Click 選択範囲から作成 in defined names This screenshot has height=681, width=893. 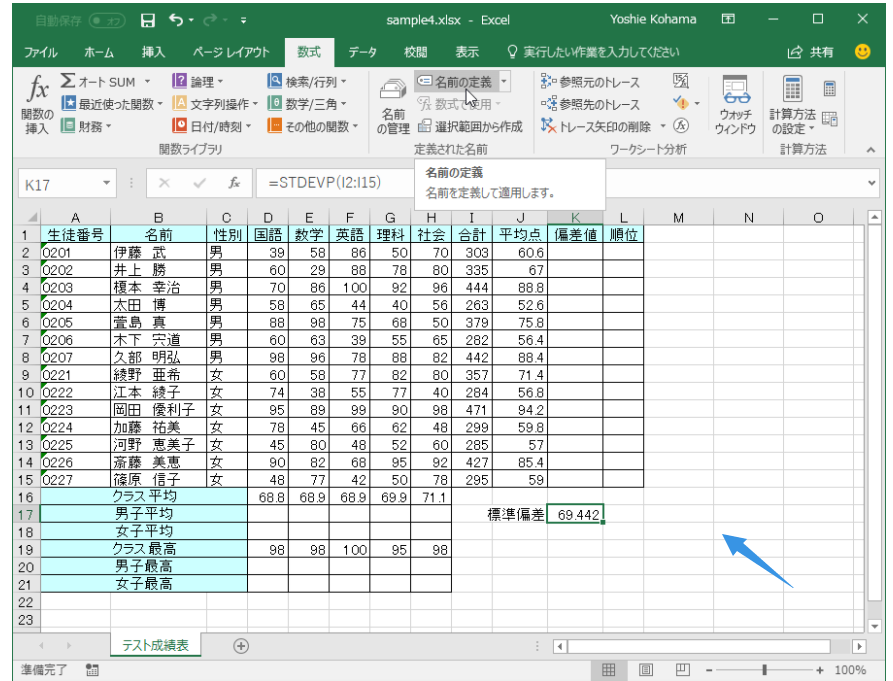coord(470,126)
